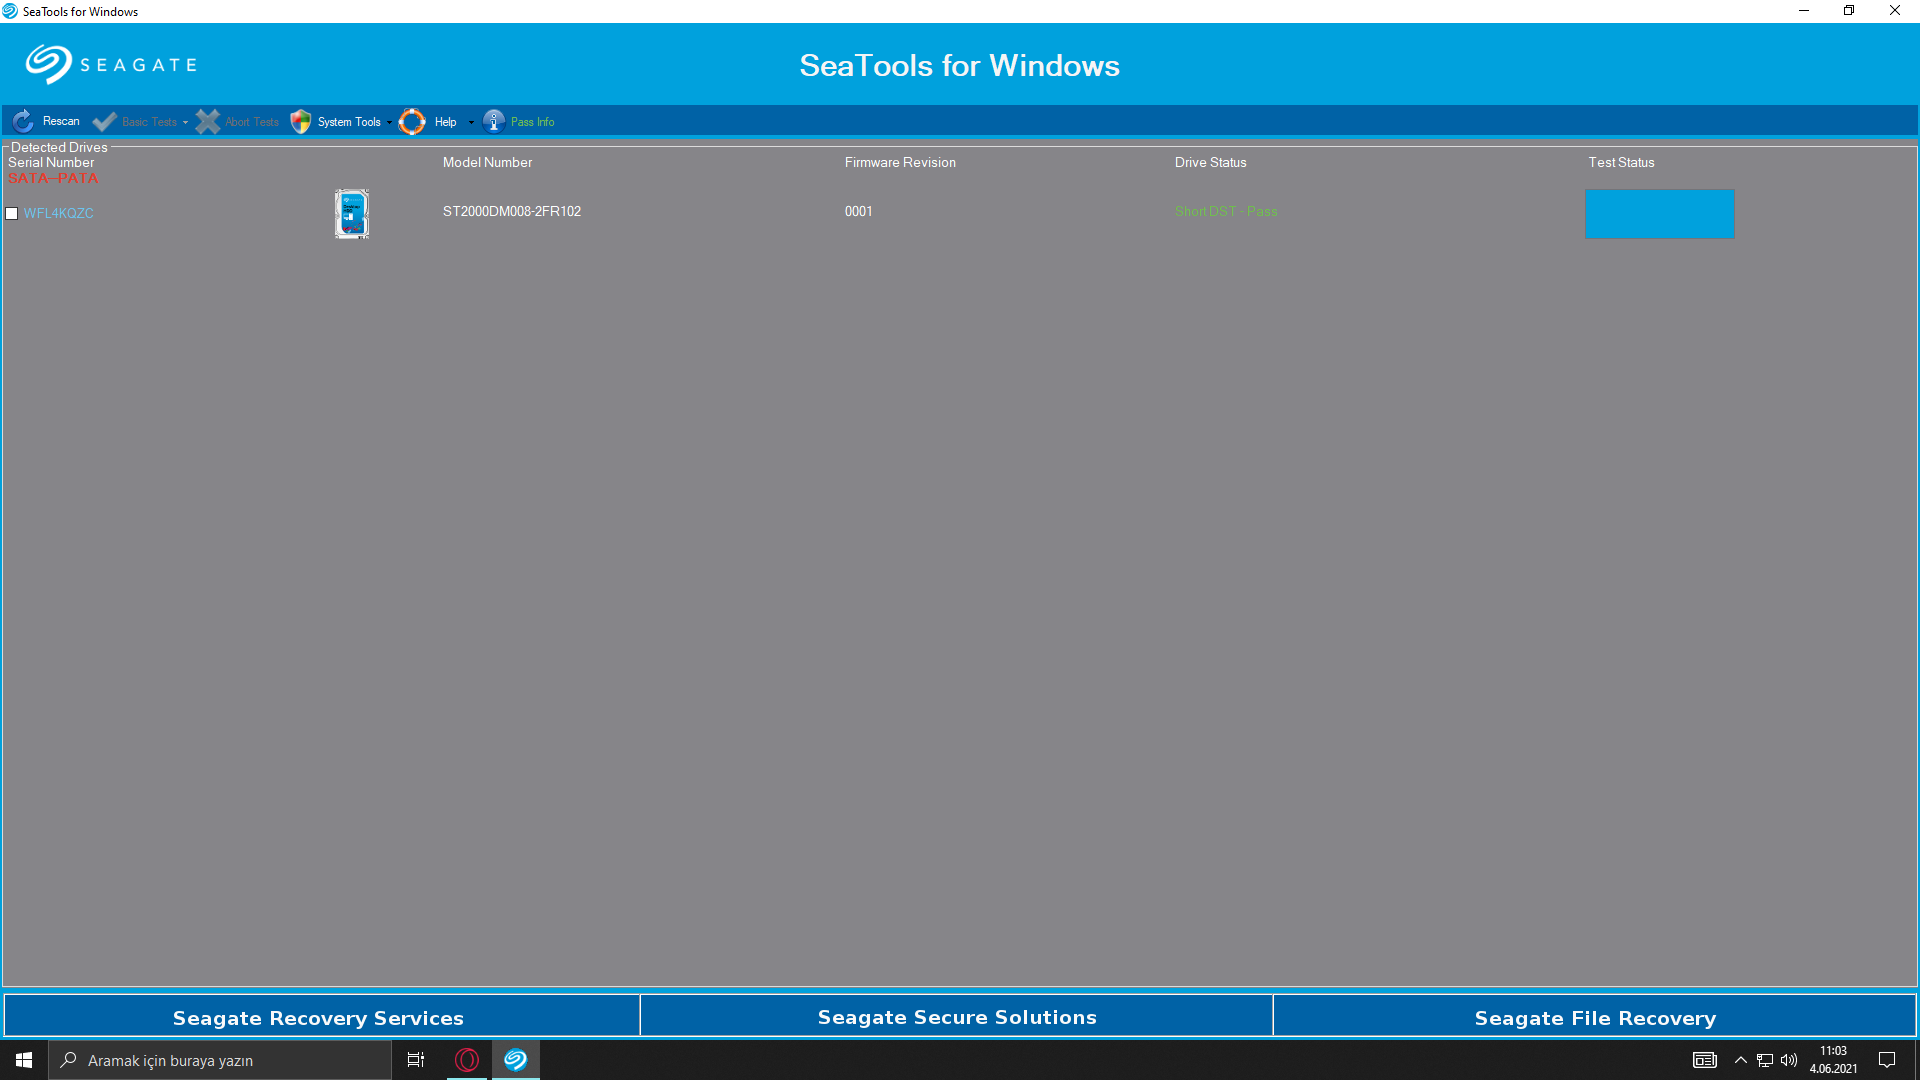Open Seagate File Recovery button

pos(1595,1017)
